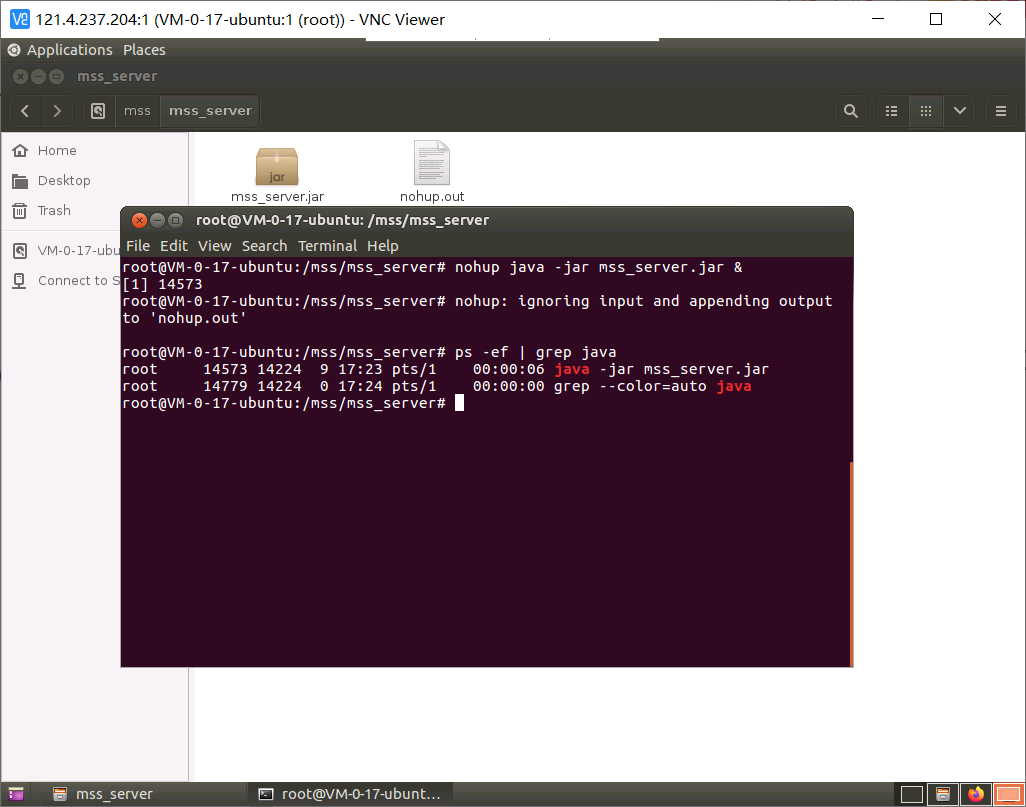Select the nohup.out file
Viewport: 1026px width, 807px height.
432,172
